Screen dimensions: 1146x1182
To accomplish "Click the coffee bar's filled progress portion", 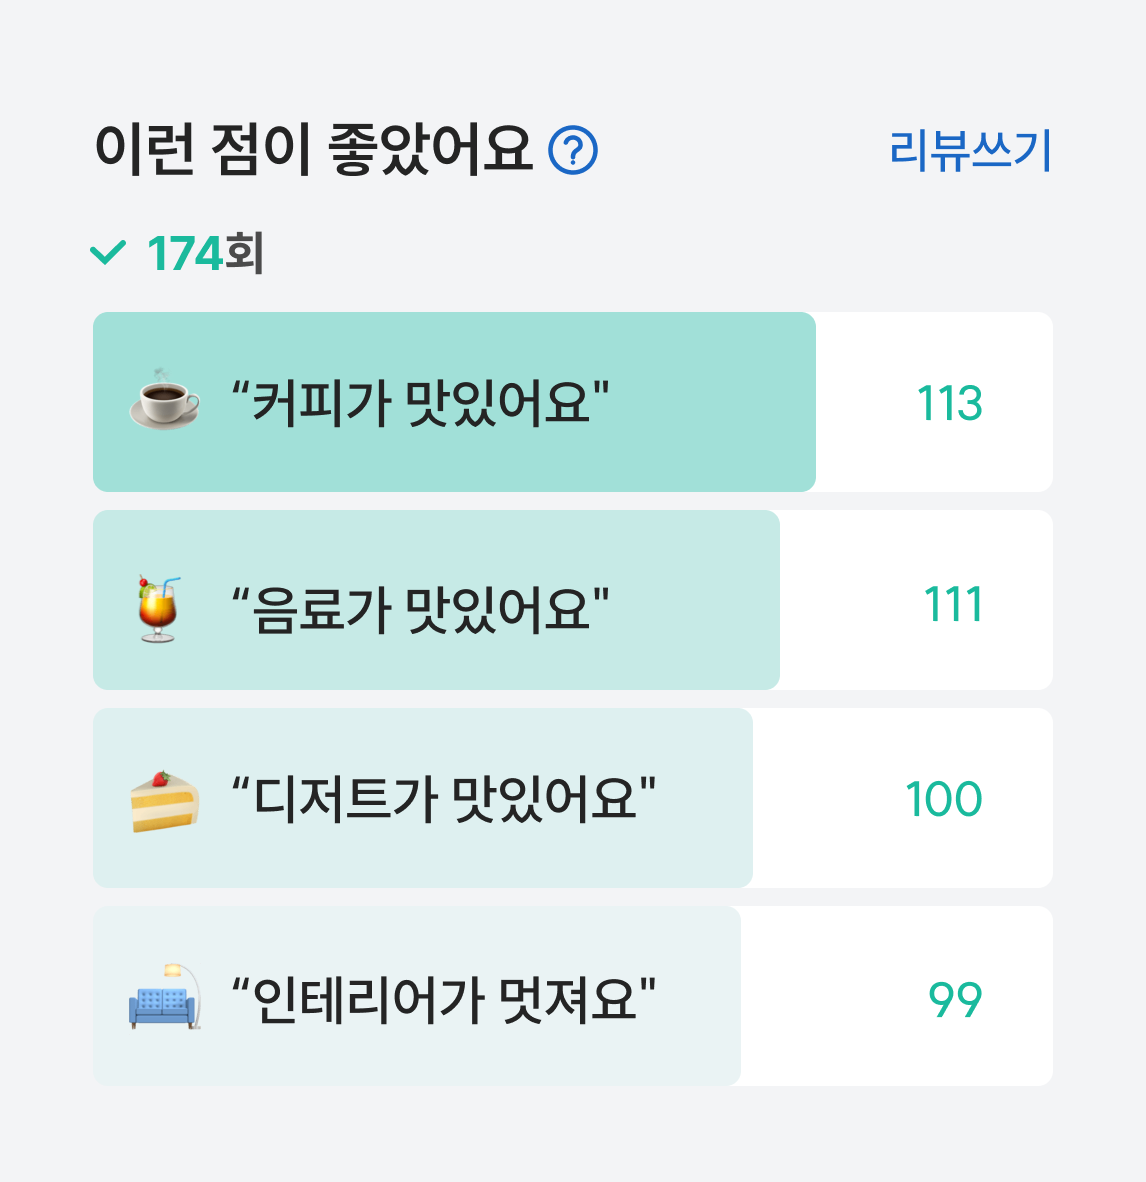I will click(454, 402).
